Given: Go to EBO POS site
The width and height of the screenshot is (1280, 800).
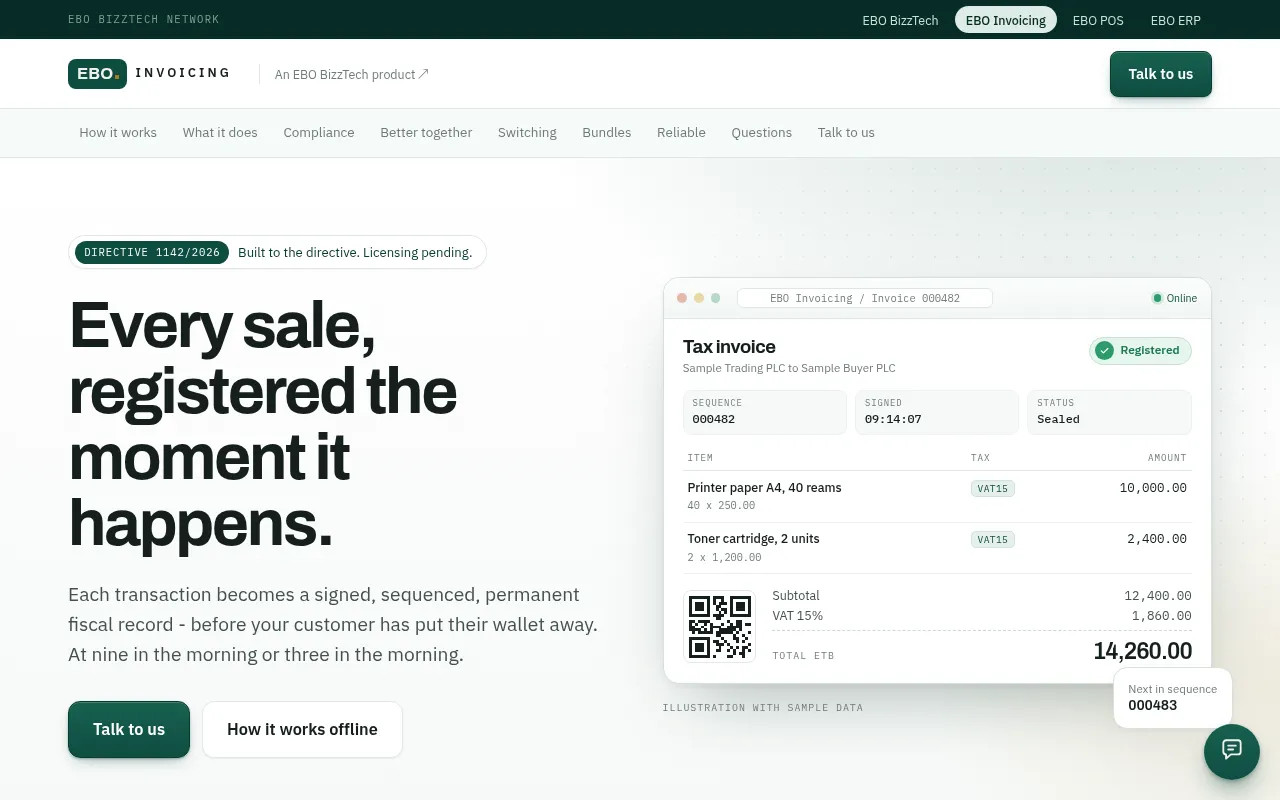Looking at the screenshot, I should (x=1098, y=20).
